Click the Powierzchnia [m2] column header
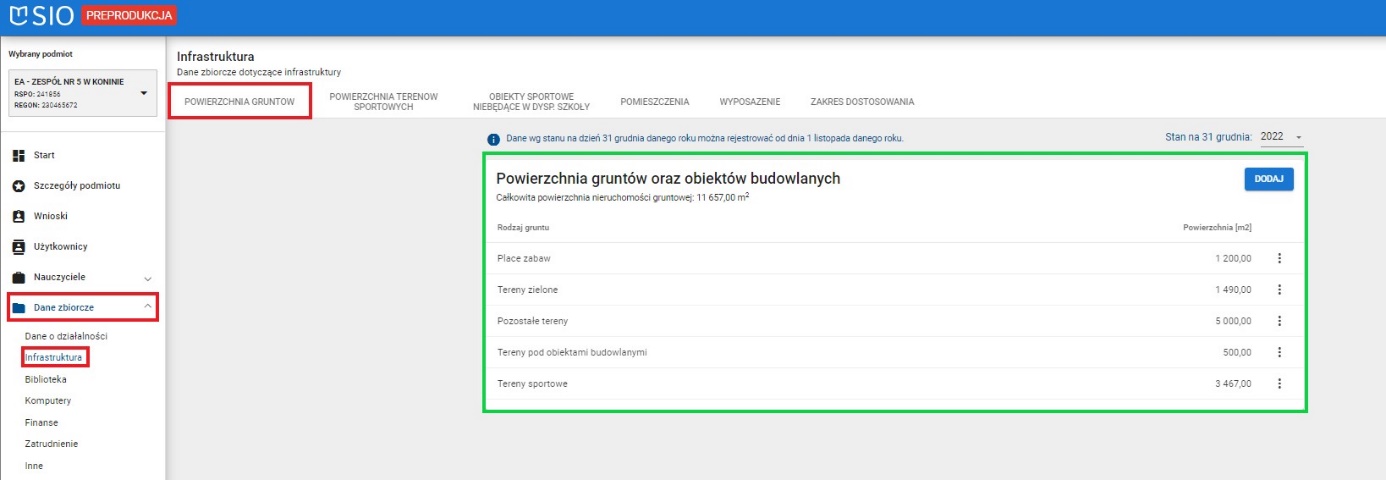 coord(1217,228)
